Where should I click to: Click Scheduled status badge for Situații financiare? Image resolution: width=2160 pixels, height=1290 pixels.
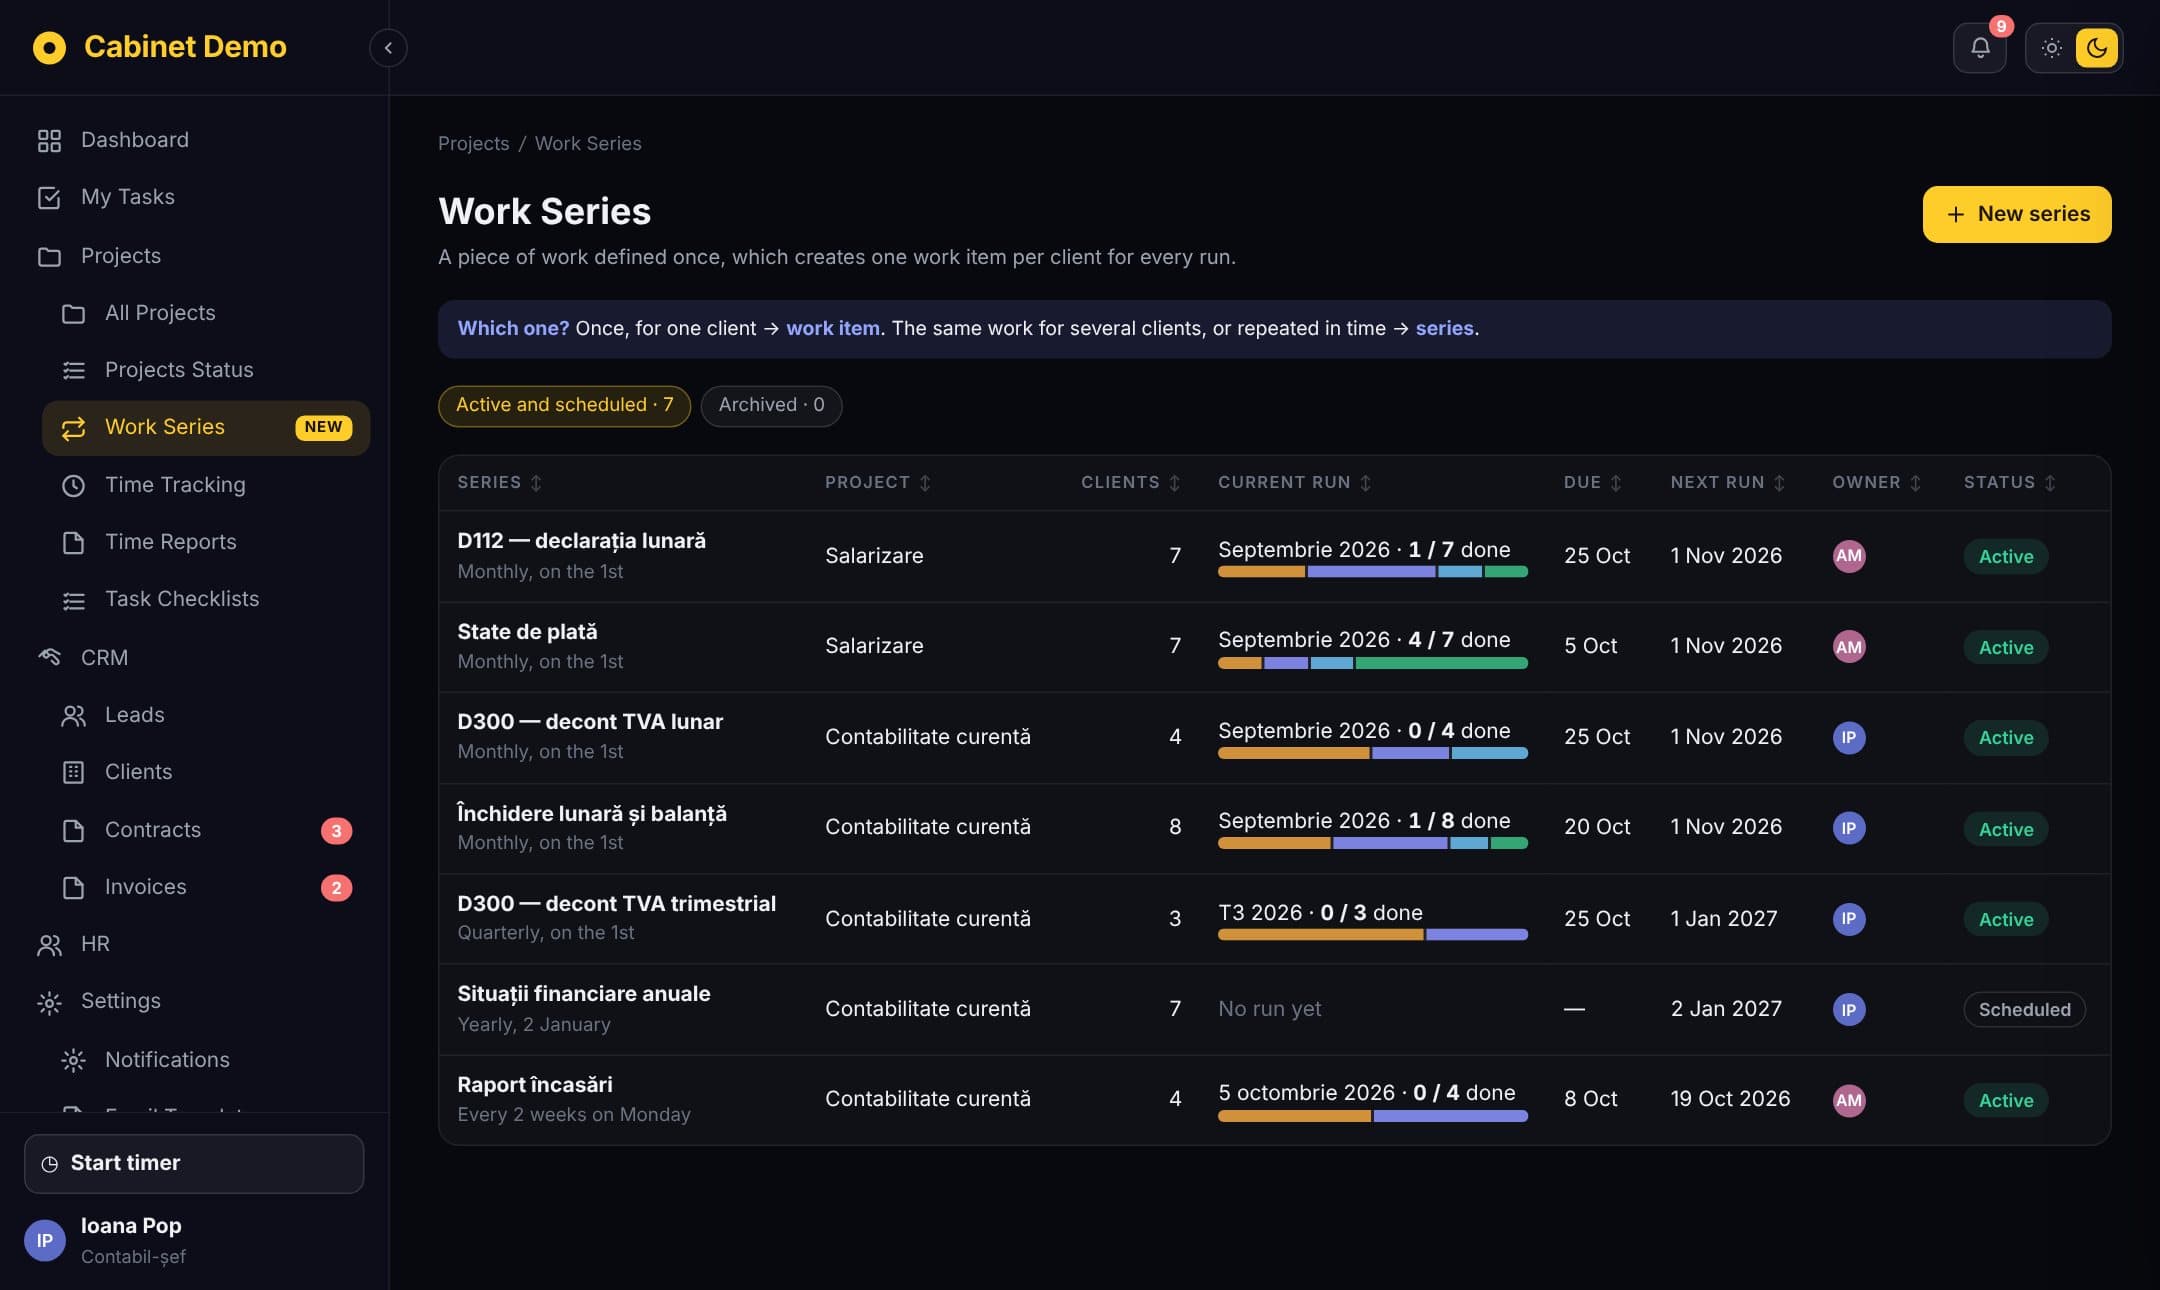click(2024, 1009)
